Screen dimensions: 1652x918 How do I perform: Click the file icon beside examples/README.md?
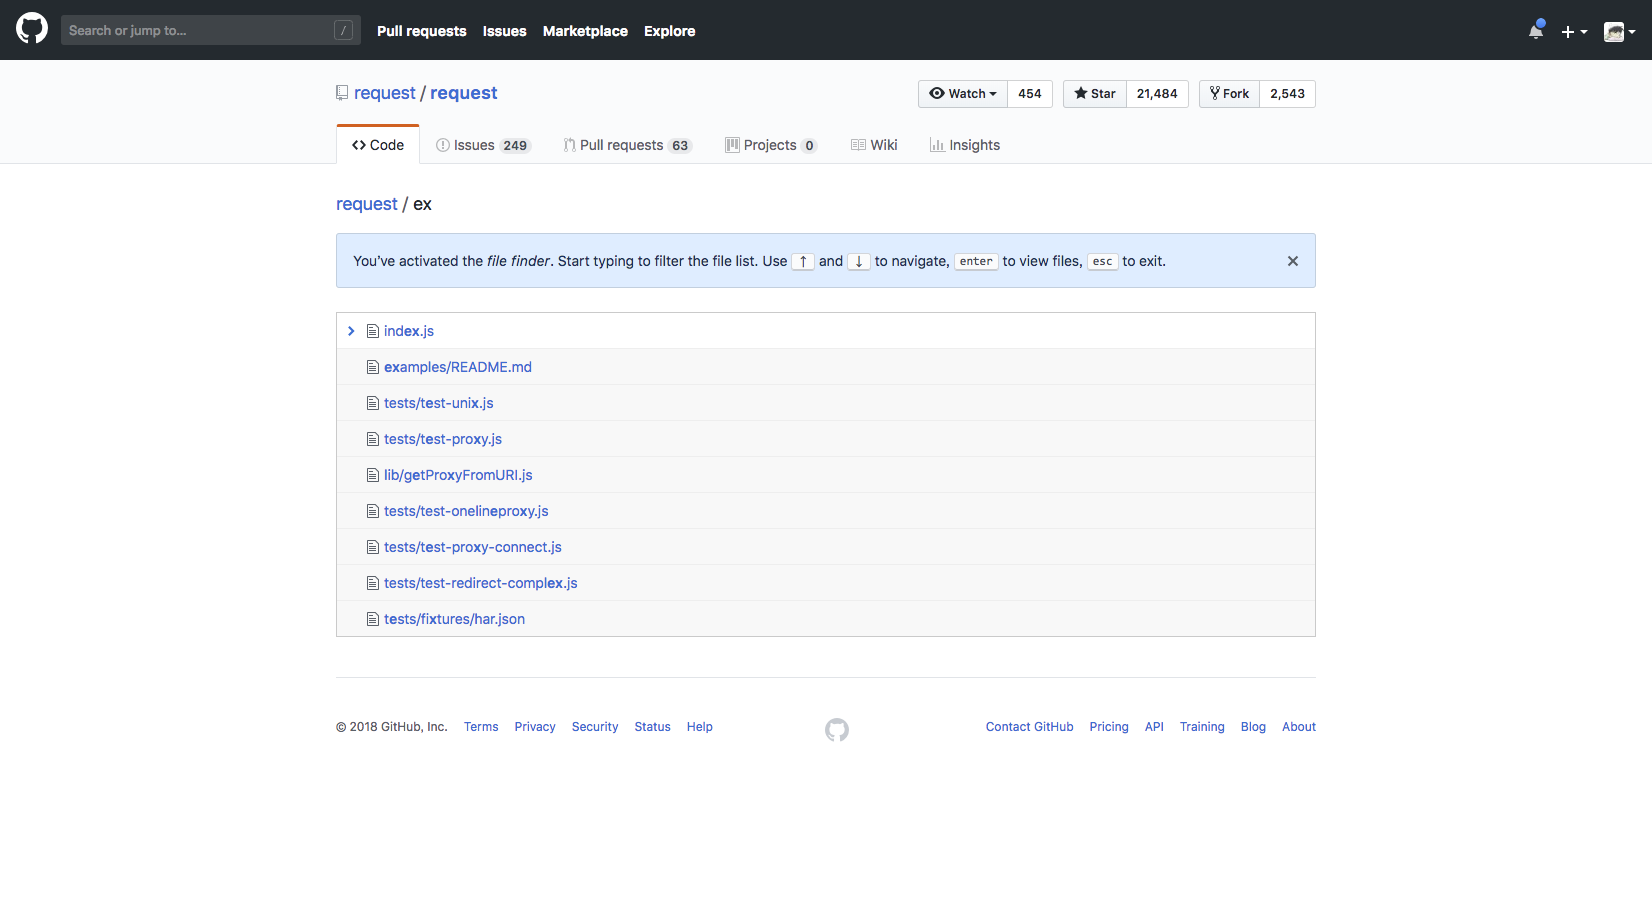click(373, 367)
